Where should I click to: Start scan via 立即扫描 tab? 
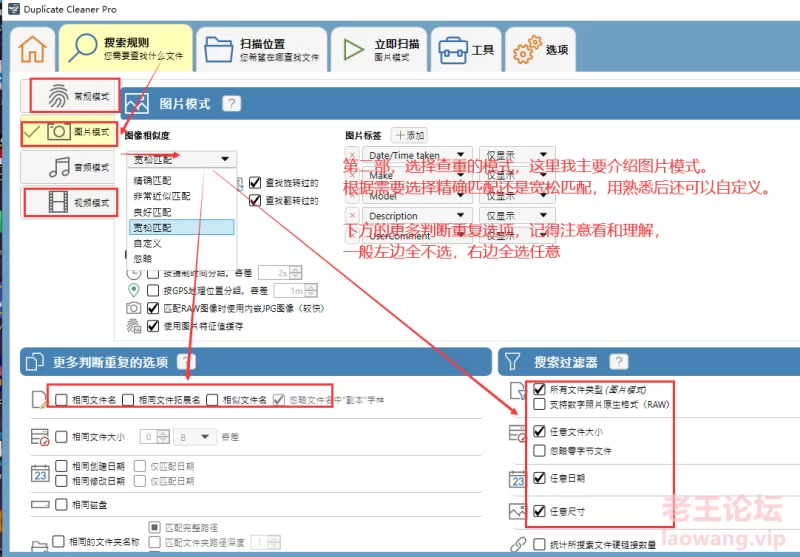point(381,49)
